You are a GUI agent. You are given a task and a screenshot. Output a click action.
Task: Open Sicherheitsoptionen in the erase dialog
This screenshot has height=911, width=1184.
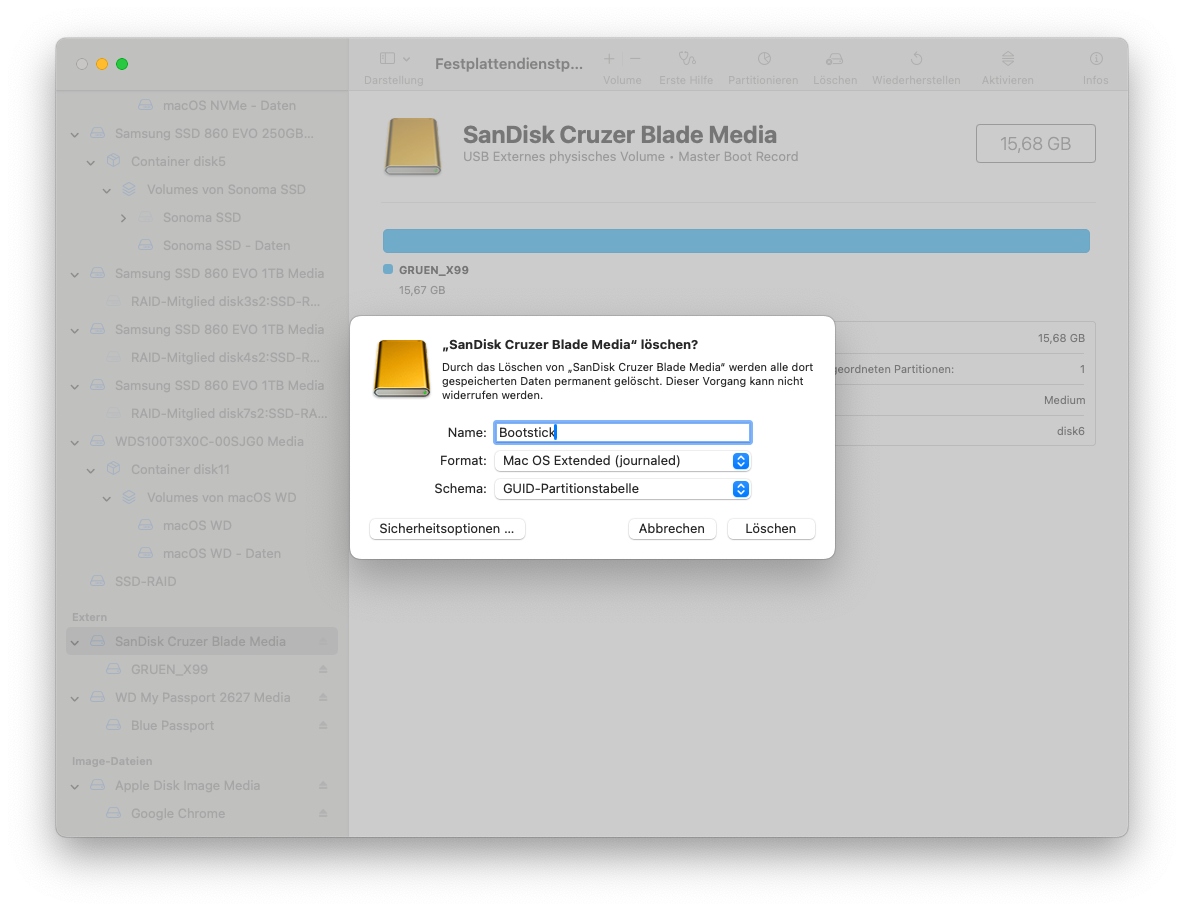[x=447, y=529]
